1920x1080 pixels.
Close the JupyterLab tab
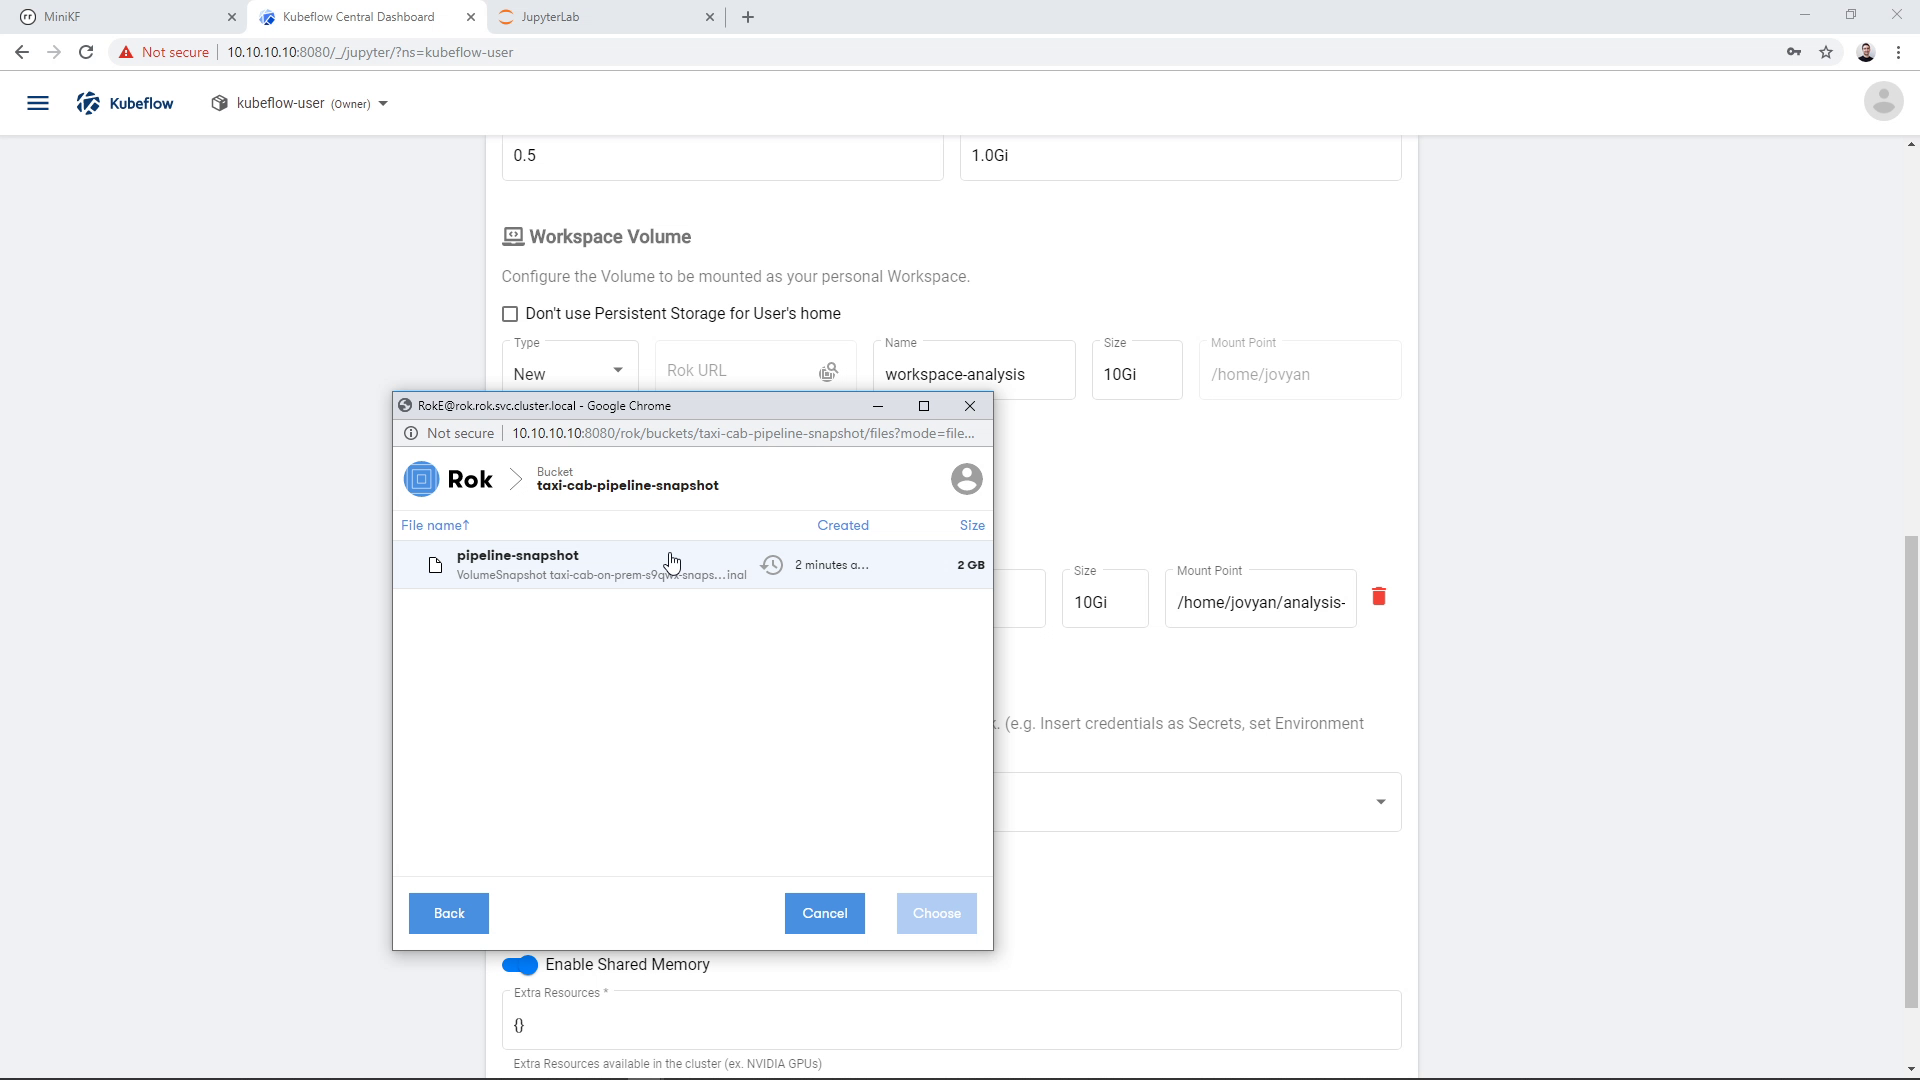point(710,17)
